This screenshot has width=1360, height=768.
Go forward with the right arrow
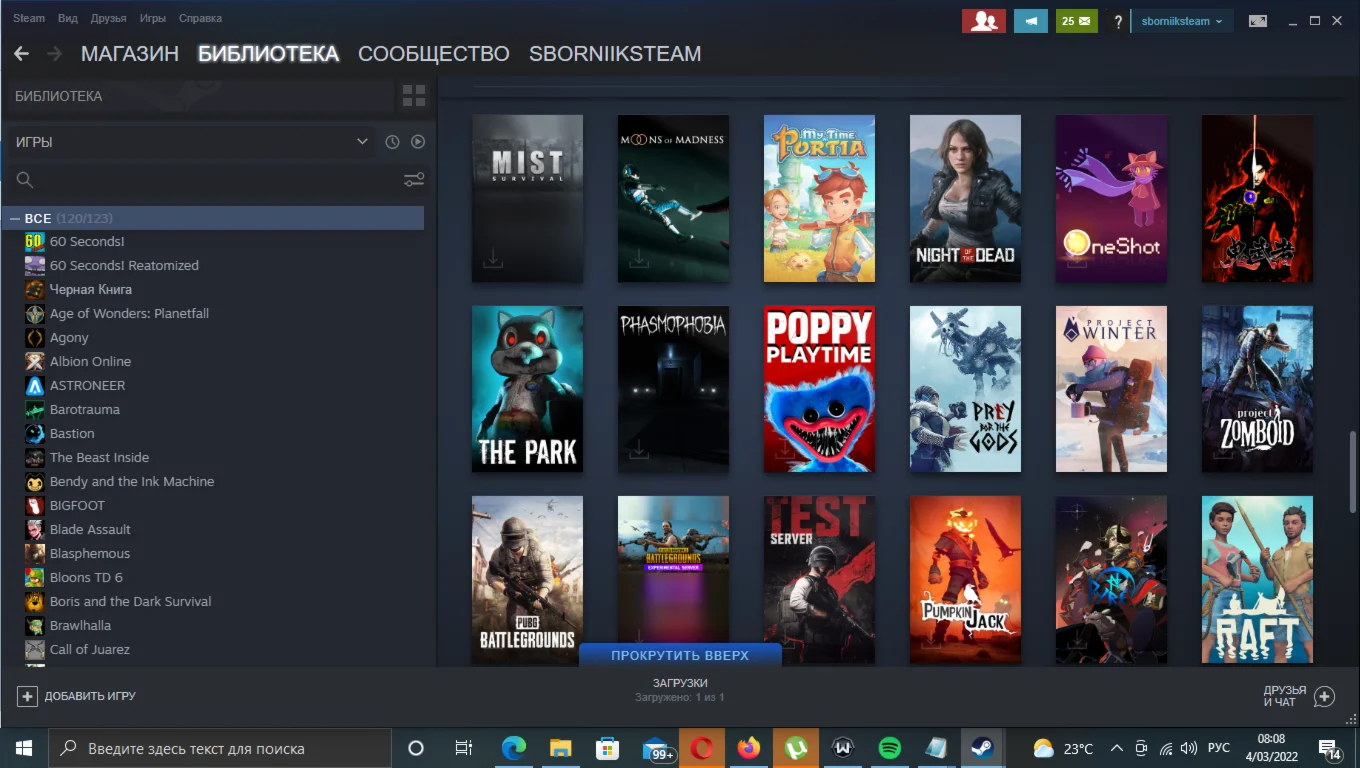(x=54, y=54)
